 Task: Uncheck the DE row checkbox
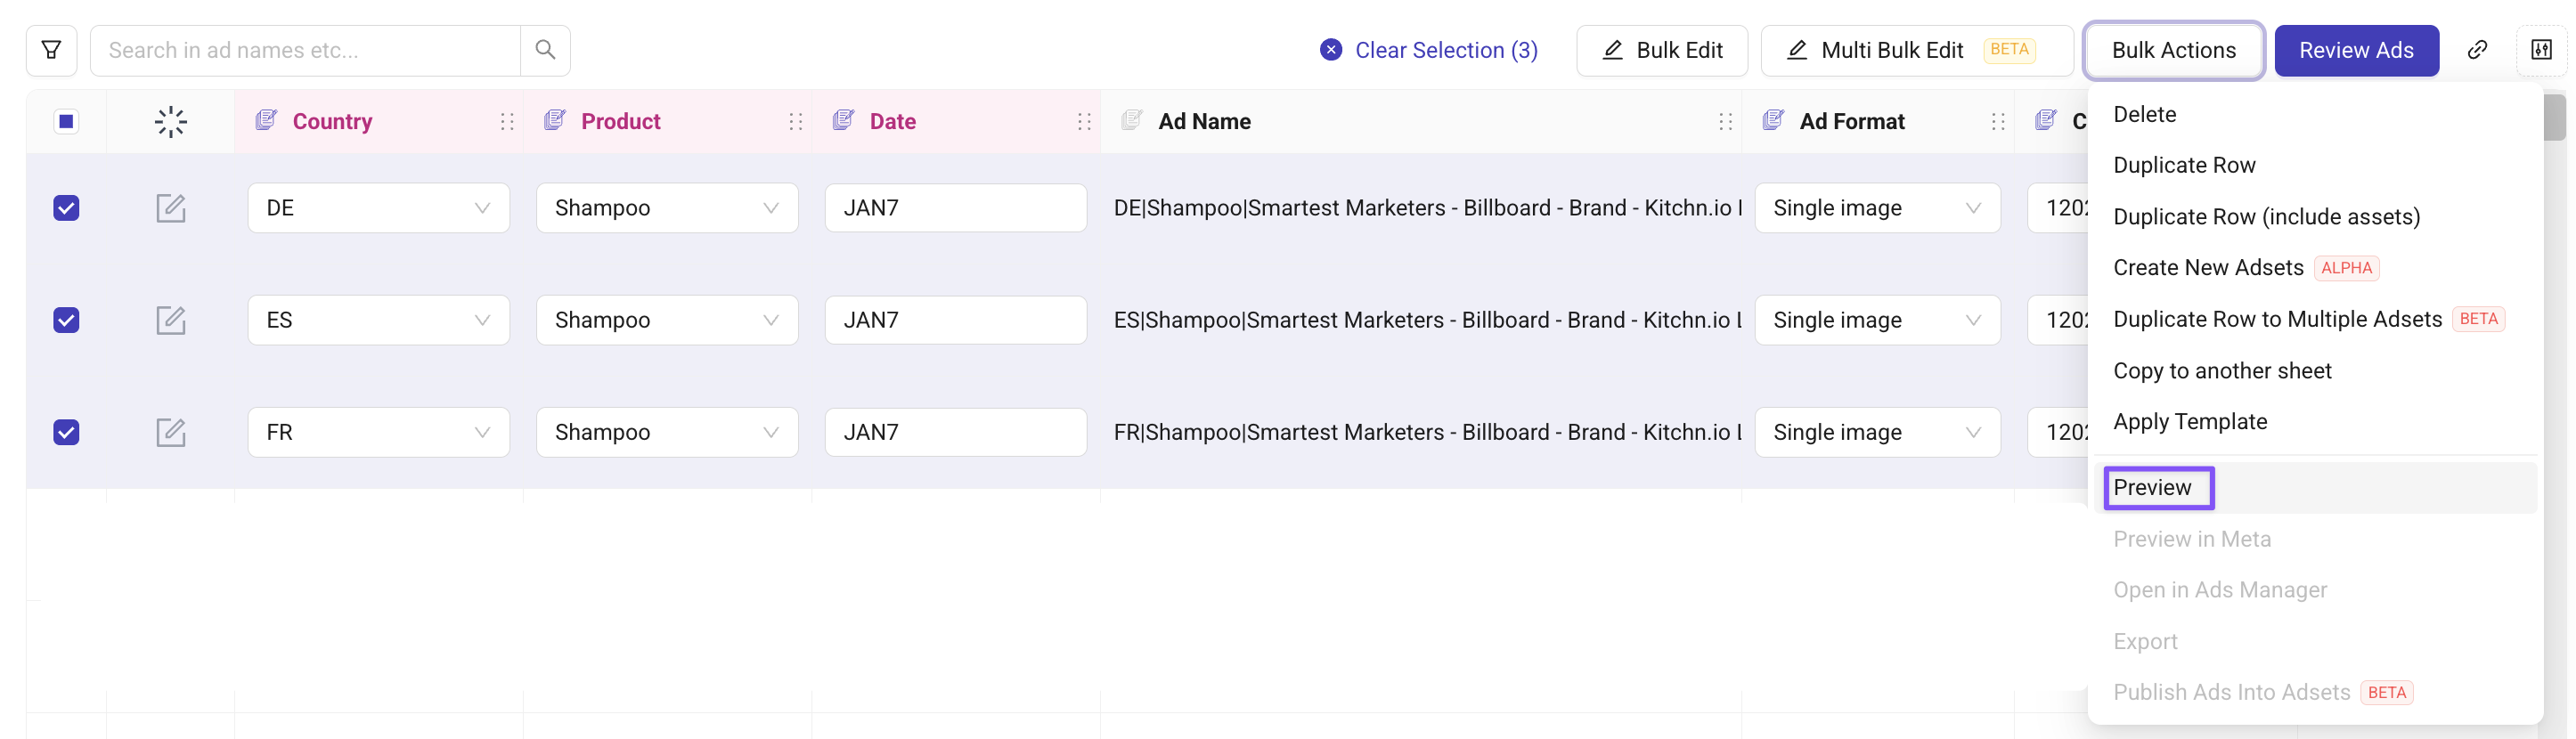[x=66, y=208]
